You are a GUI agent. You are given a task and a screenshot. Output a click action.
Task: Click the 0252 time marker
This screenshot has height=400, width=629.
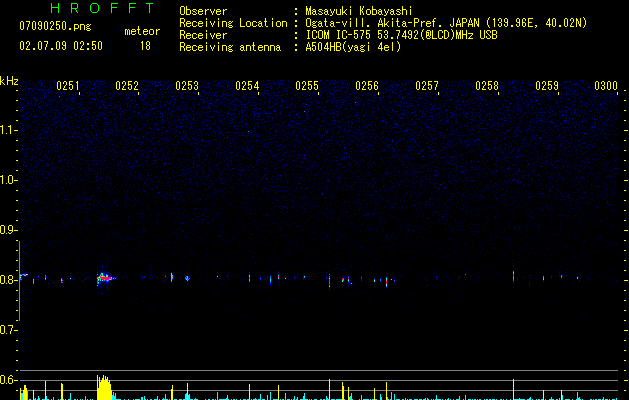(x=127, y=86)
